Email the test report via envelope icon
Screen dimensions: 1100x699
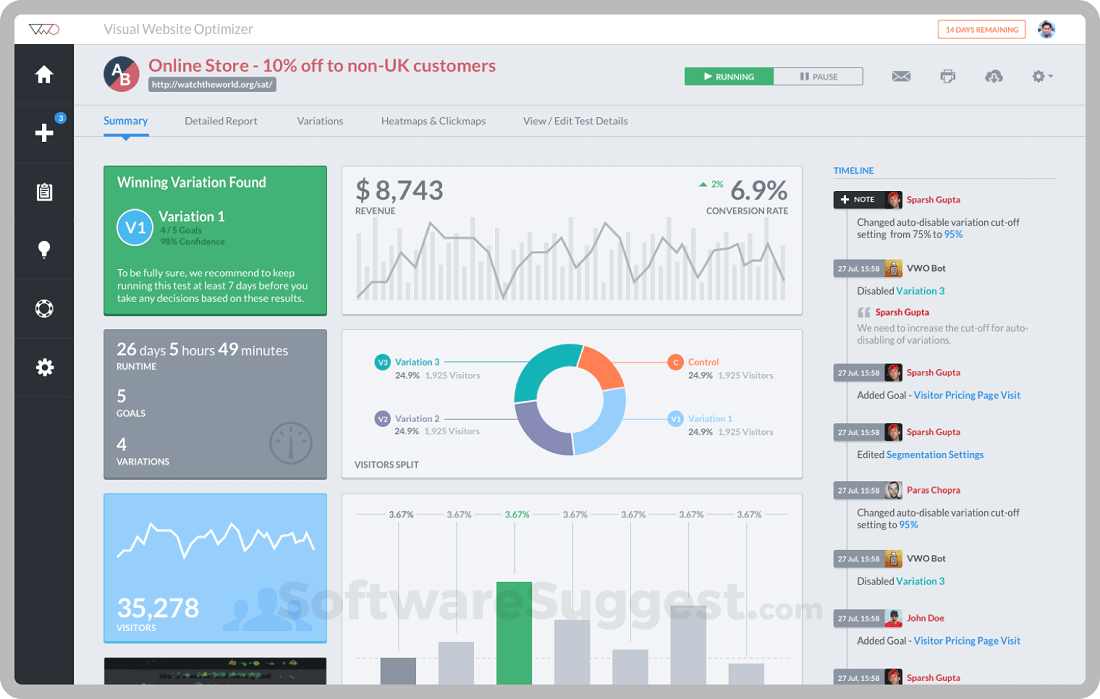tap(901, 75)
